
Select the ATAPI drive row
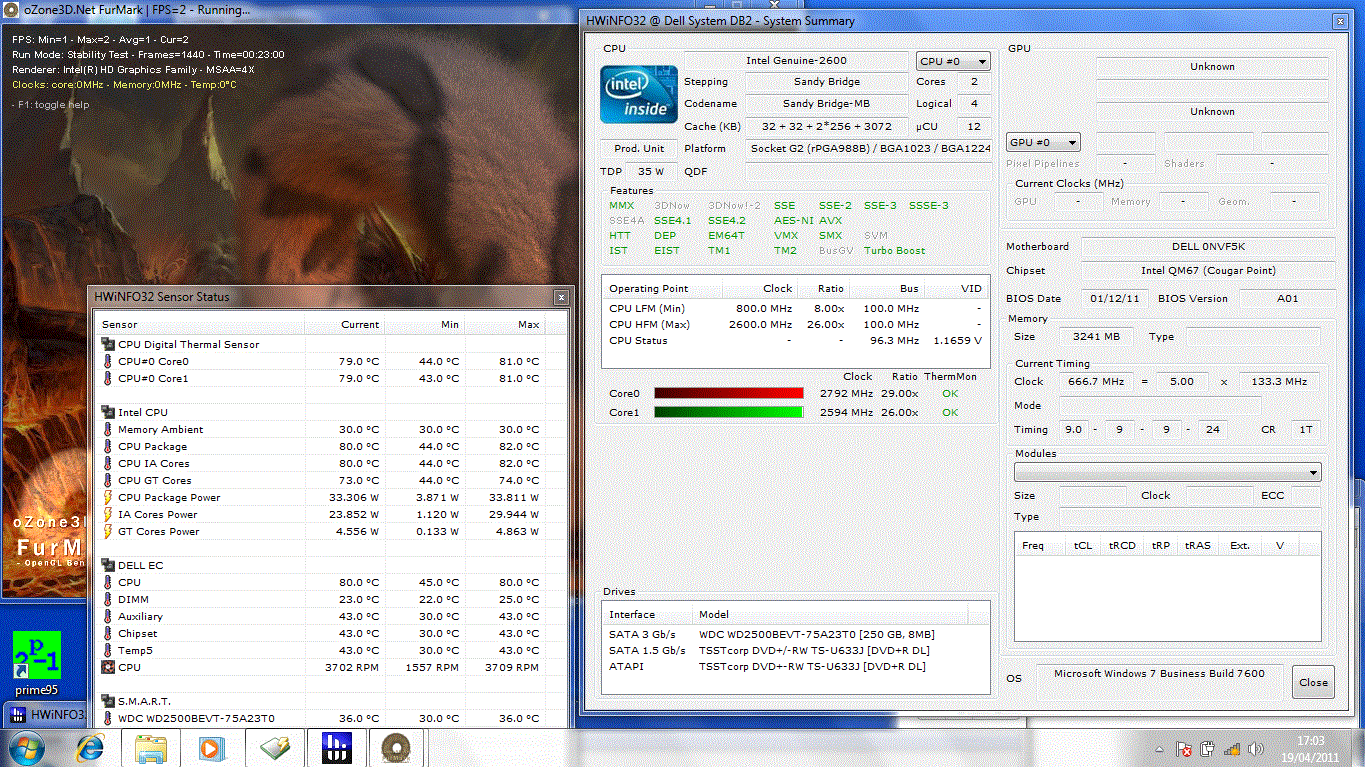click(796, 666)
